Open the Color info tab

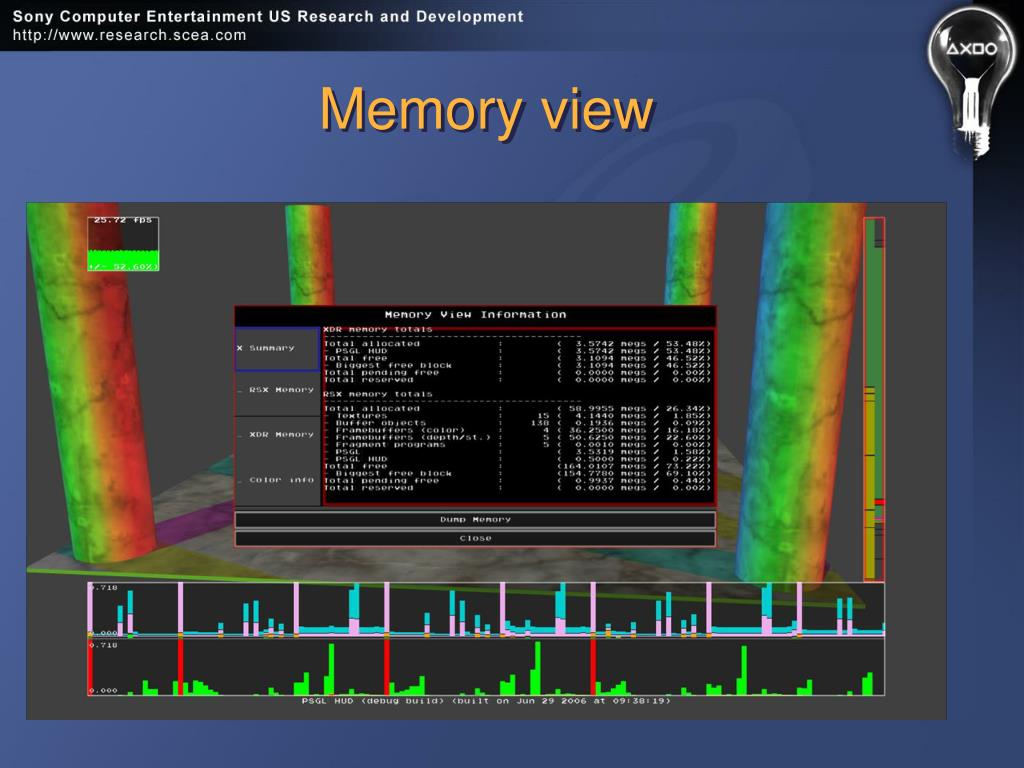[x=278, y=480]
